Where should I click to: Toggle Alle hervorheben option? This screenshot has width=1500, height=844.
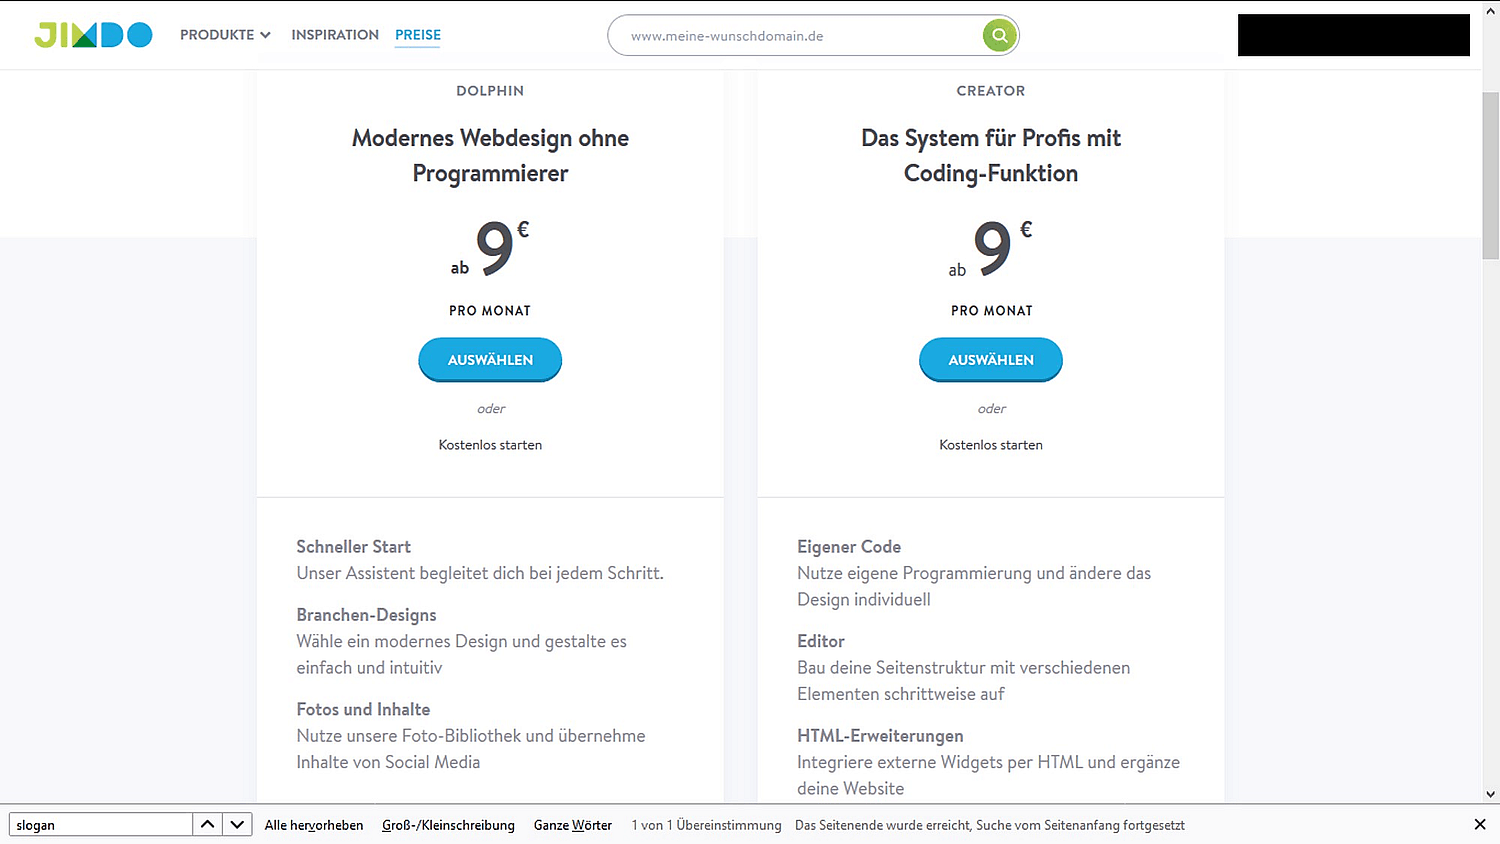[314, 825]
